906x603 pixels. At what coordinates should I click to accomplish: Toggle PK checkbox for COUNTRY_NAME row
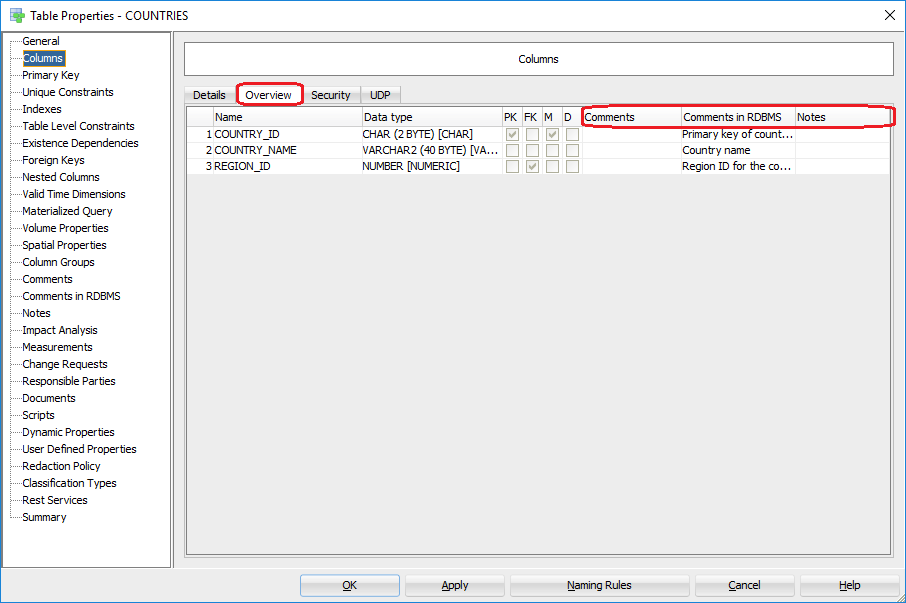coord(512,150)
